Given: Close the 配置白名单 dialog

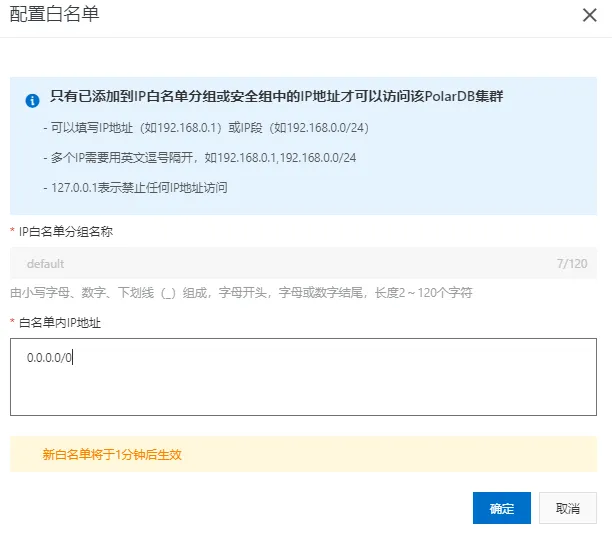Looking at the screenshot, I should [588, 15].
